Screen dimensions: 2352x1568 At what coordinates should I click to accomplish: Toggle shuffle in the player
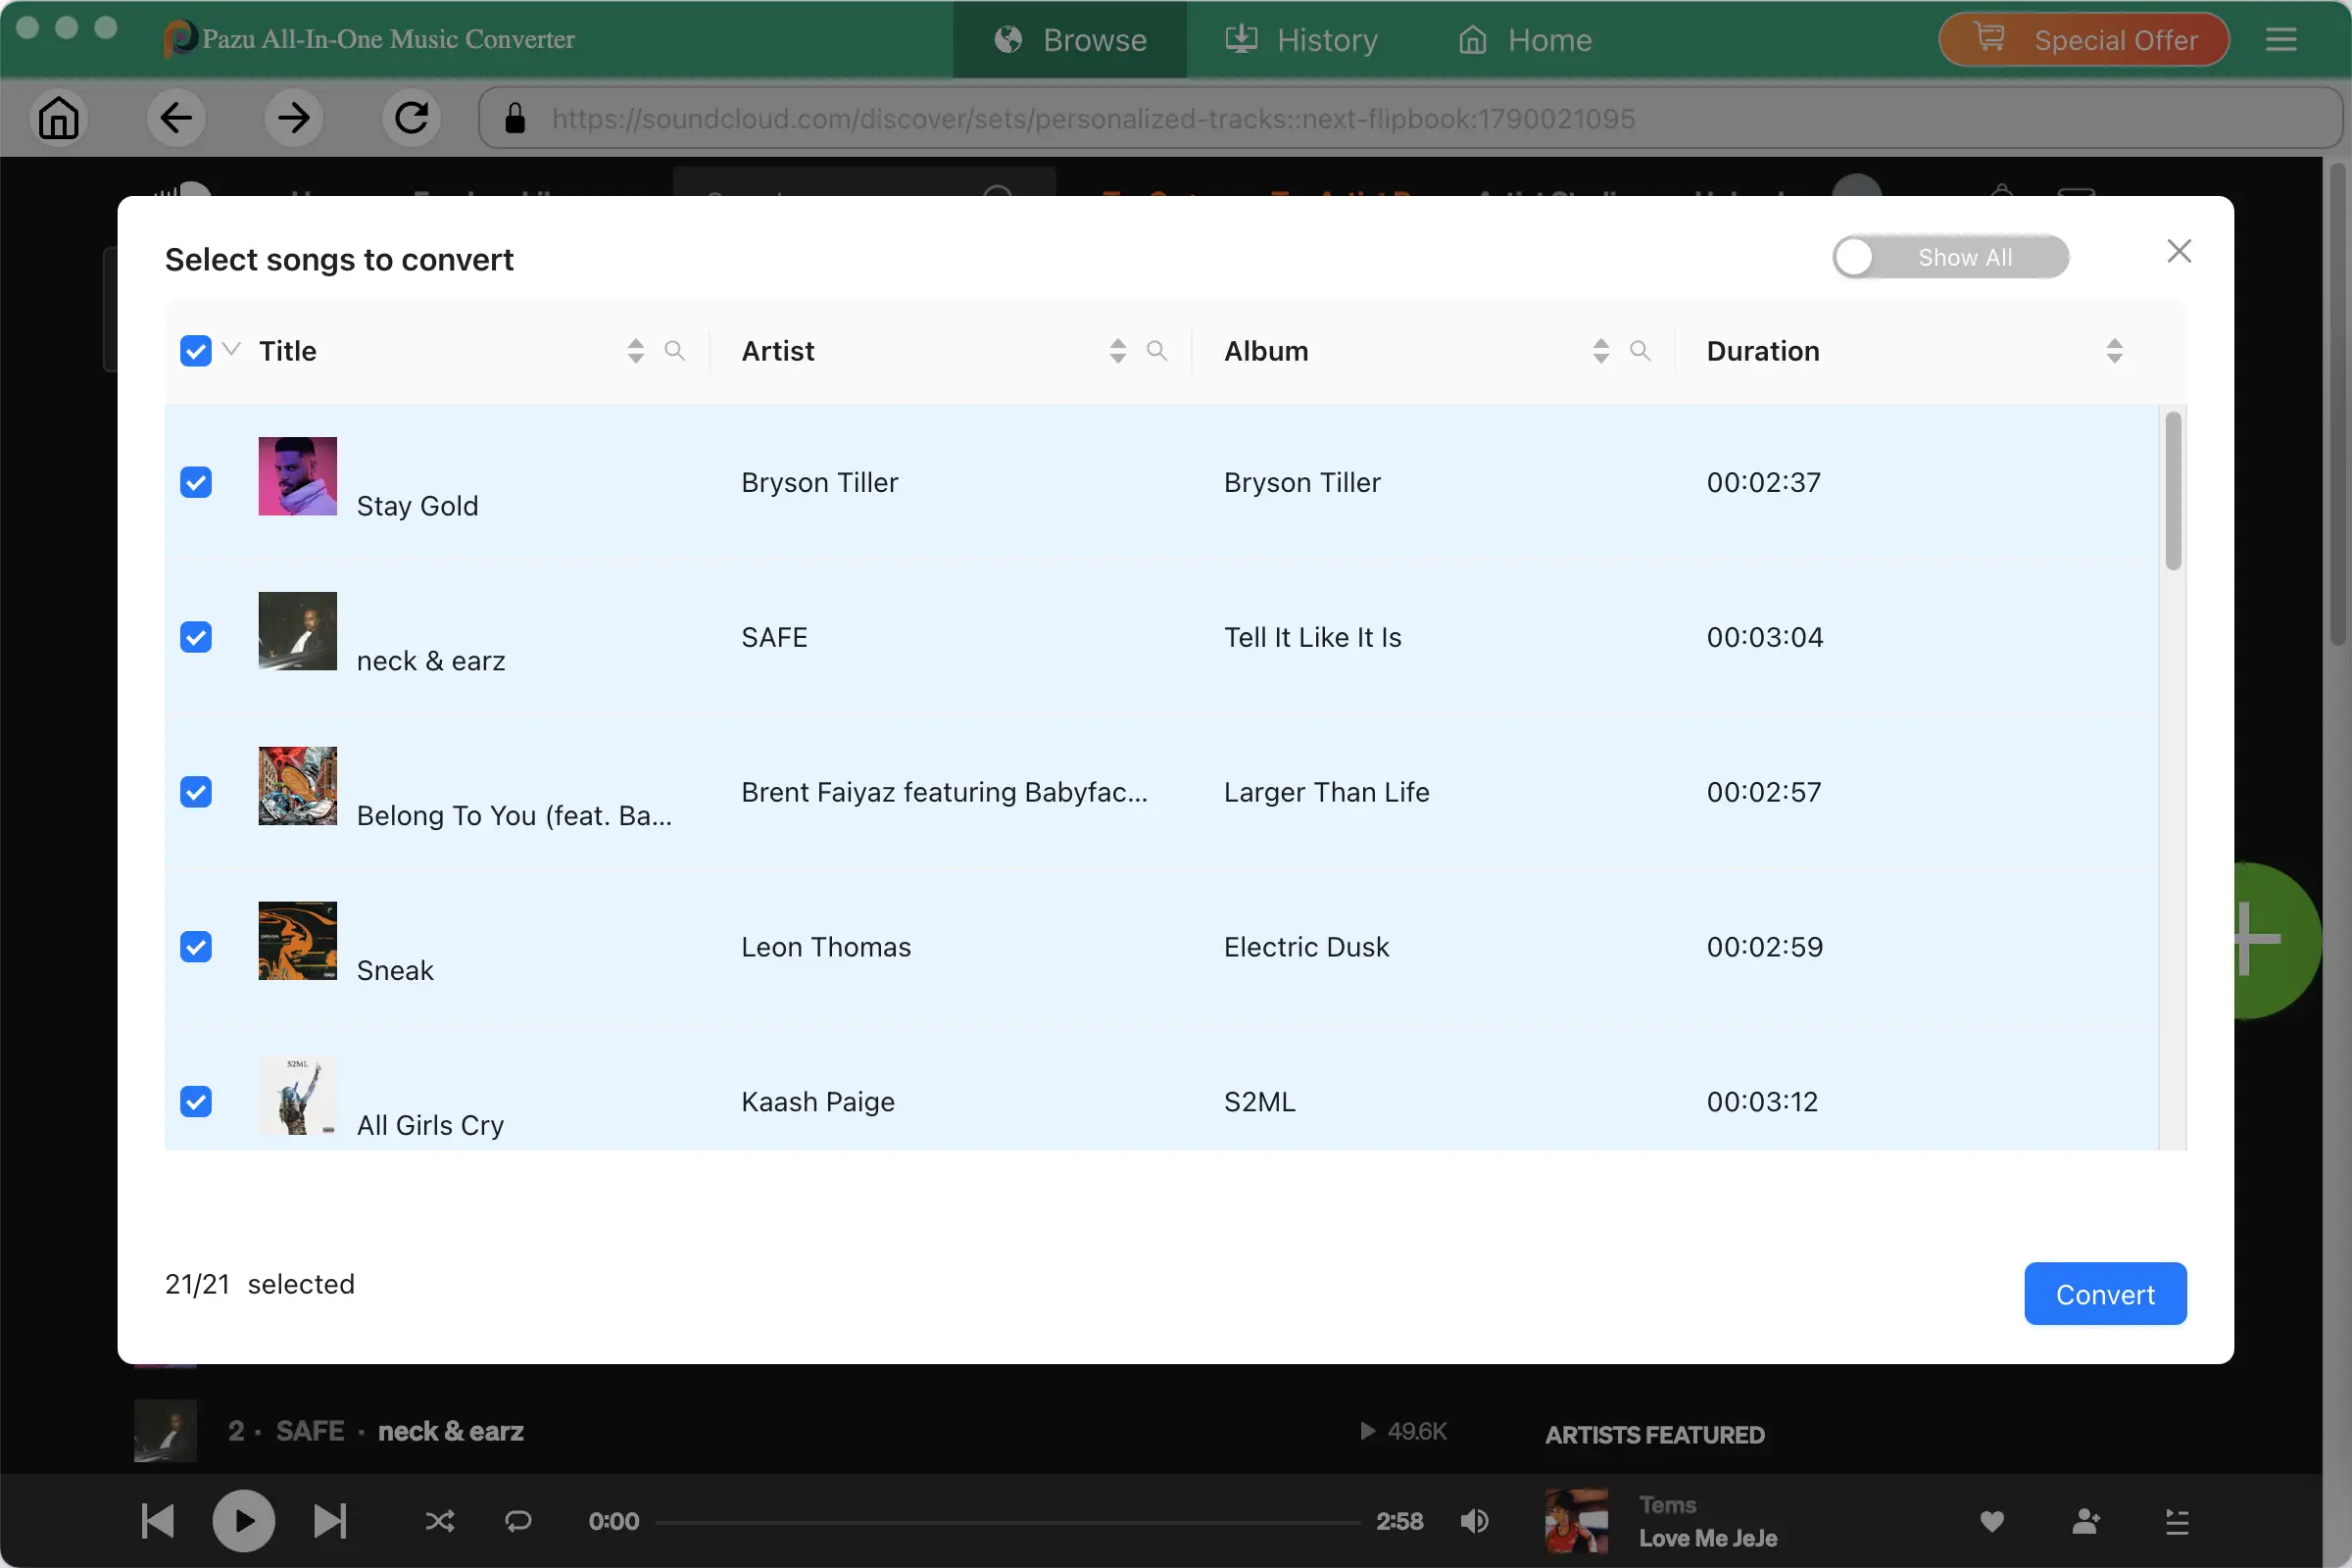coord(440,1521)
